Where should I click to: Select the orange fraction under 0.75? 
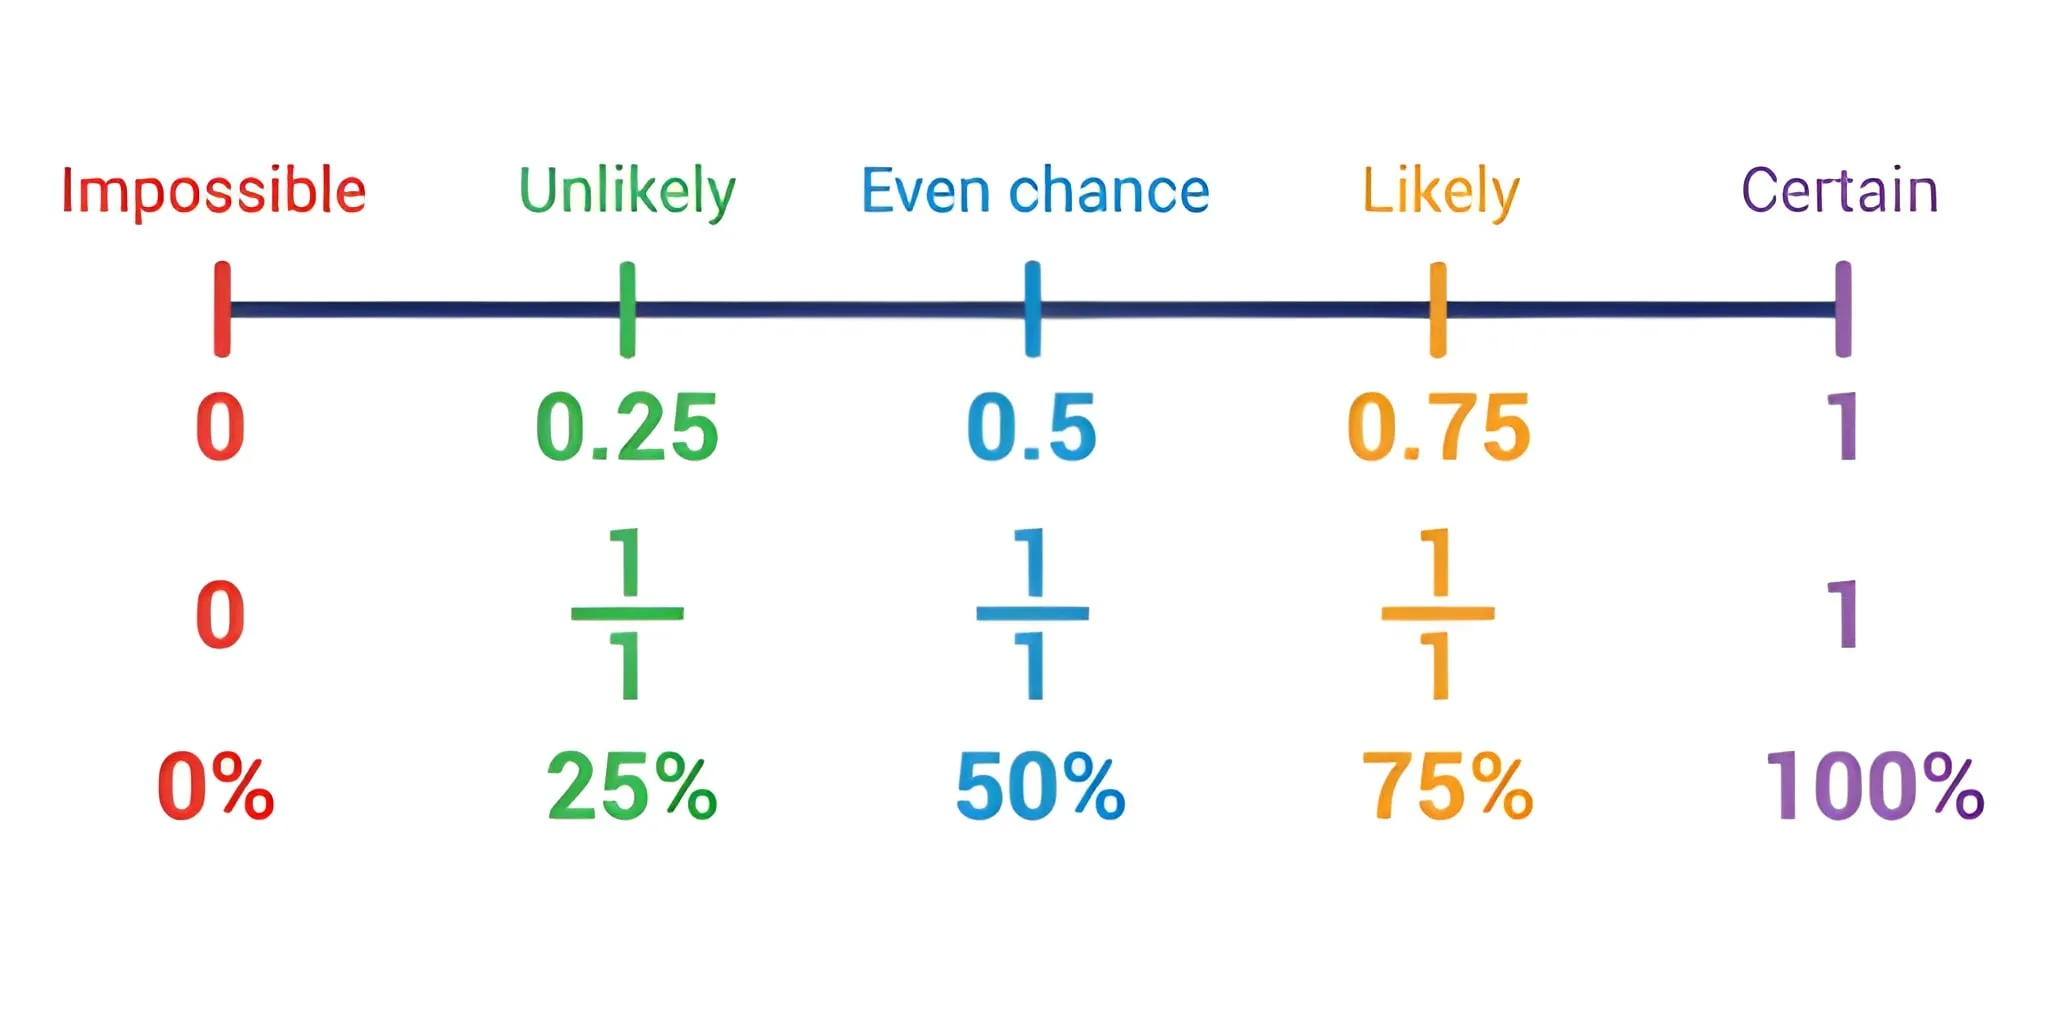click(x=1438, y=613)
